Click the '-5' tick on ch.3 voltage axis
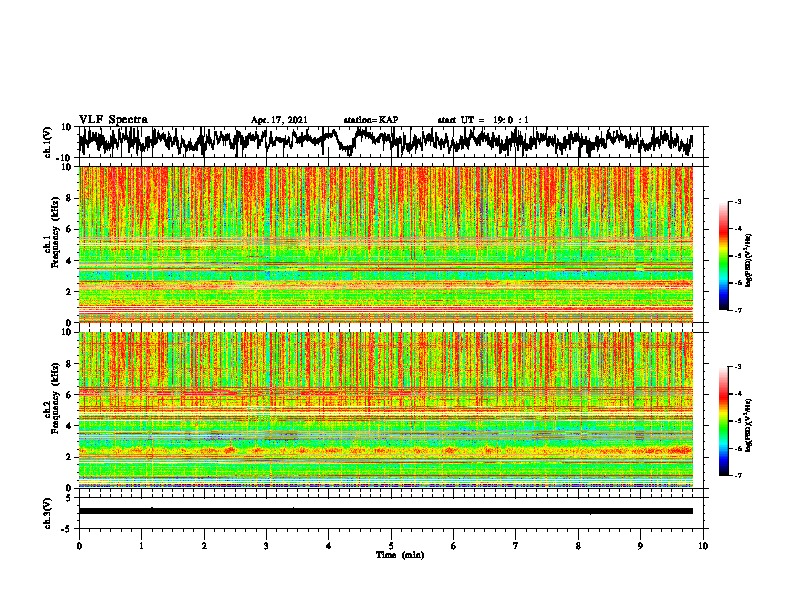The width and height of the screenshot is (792, 612). 67,529
